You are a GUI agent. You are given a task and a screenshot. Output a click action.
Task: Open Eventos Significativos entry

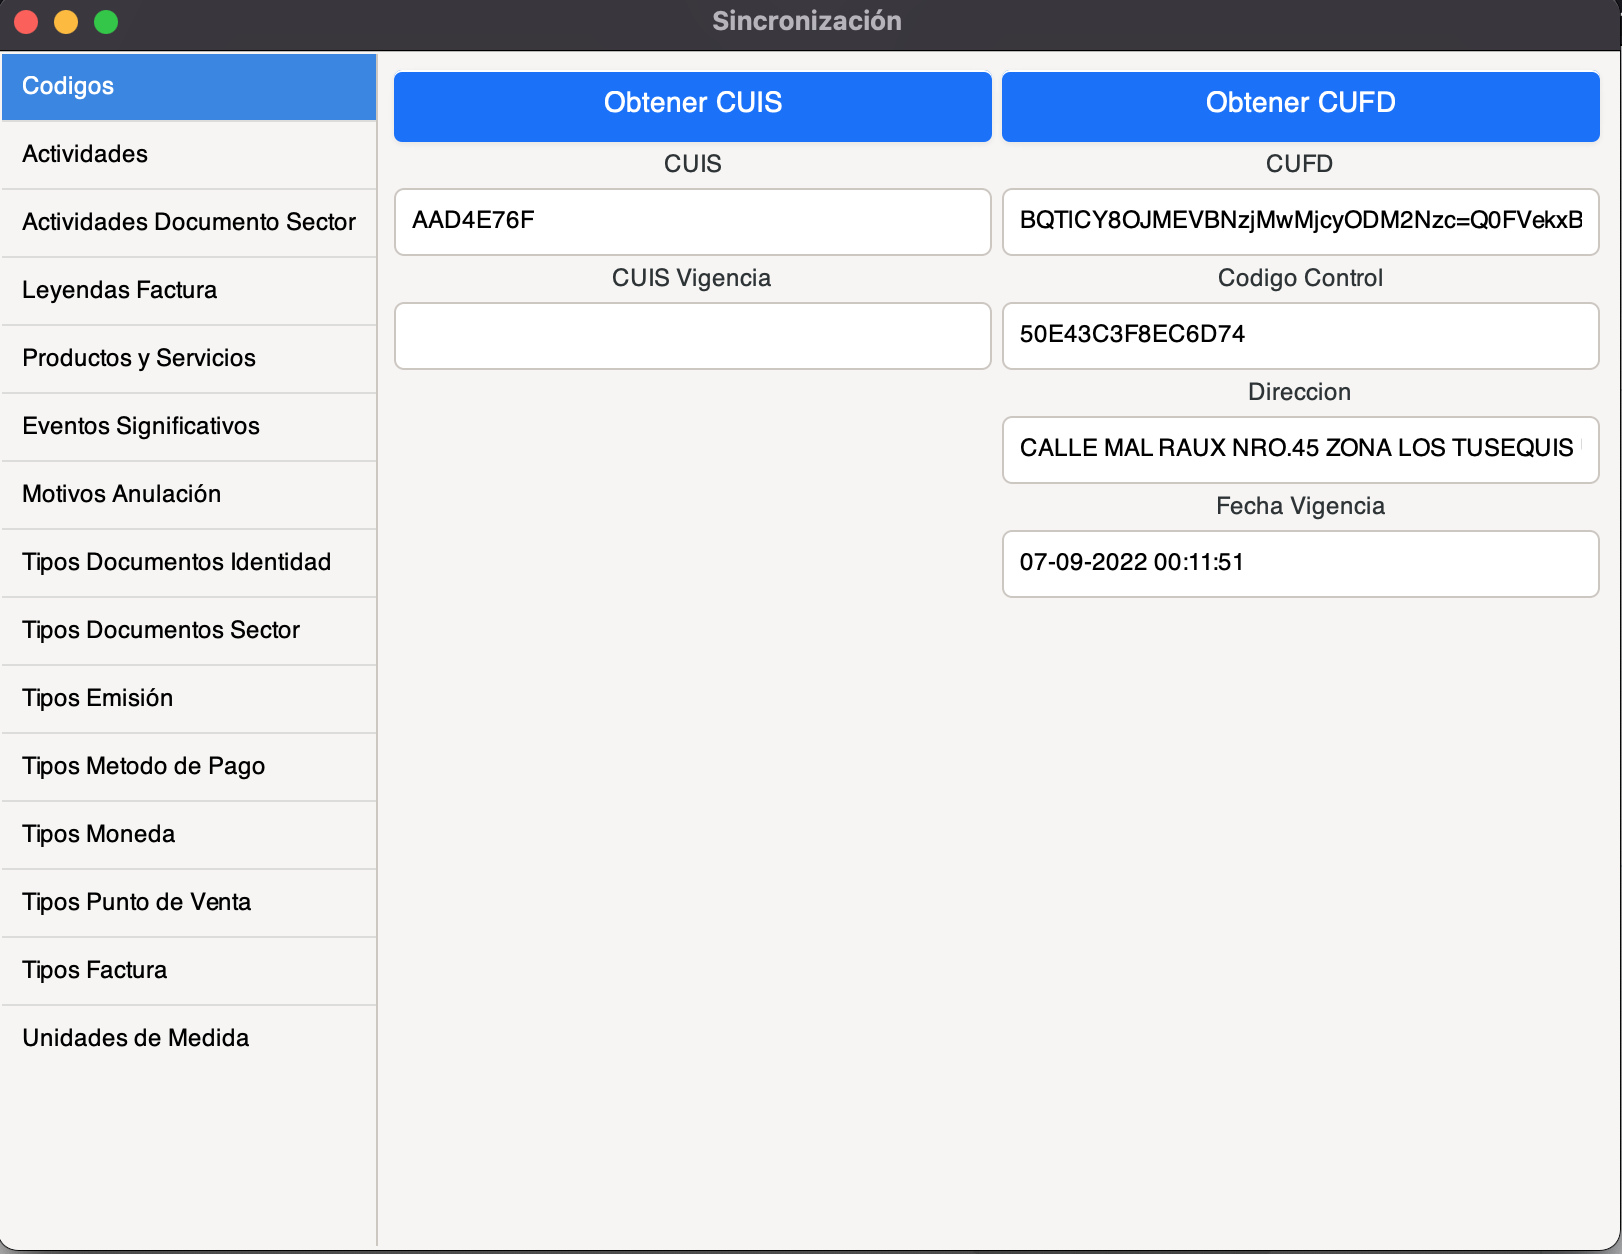tap(188, 427)
